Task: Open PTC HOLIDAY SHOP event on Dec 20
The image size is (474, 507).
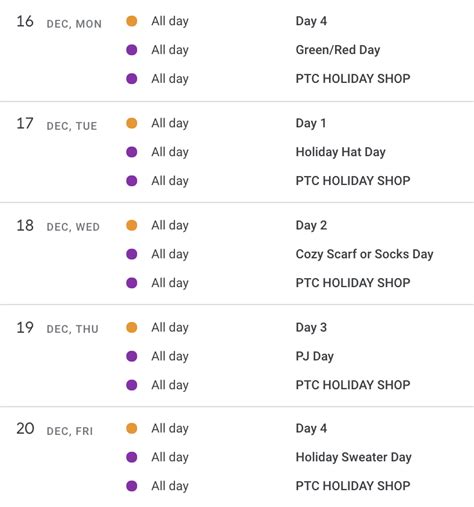Action: pos(353,486)
